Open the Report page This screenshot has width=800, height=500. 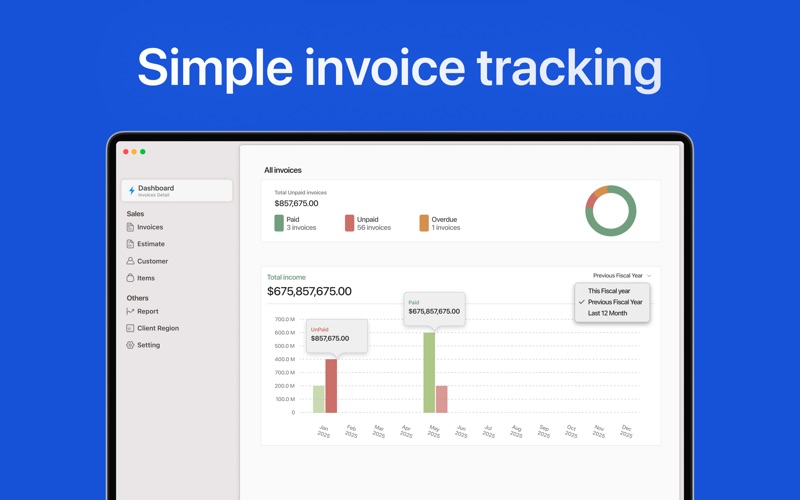[x=148, y=311]
